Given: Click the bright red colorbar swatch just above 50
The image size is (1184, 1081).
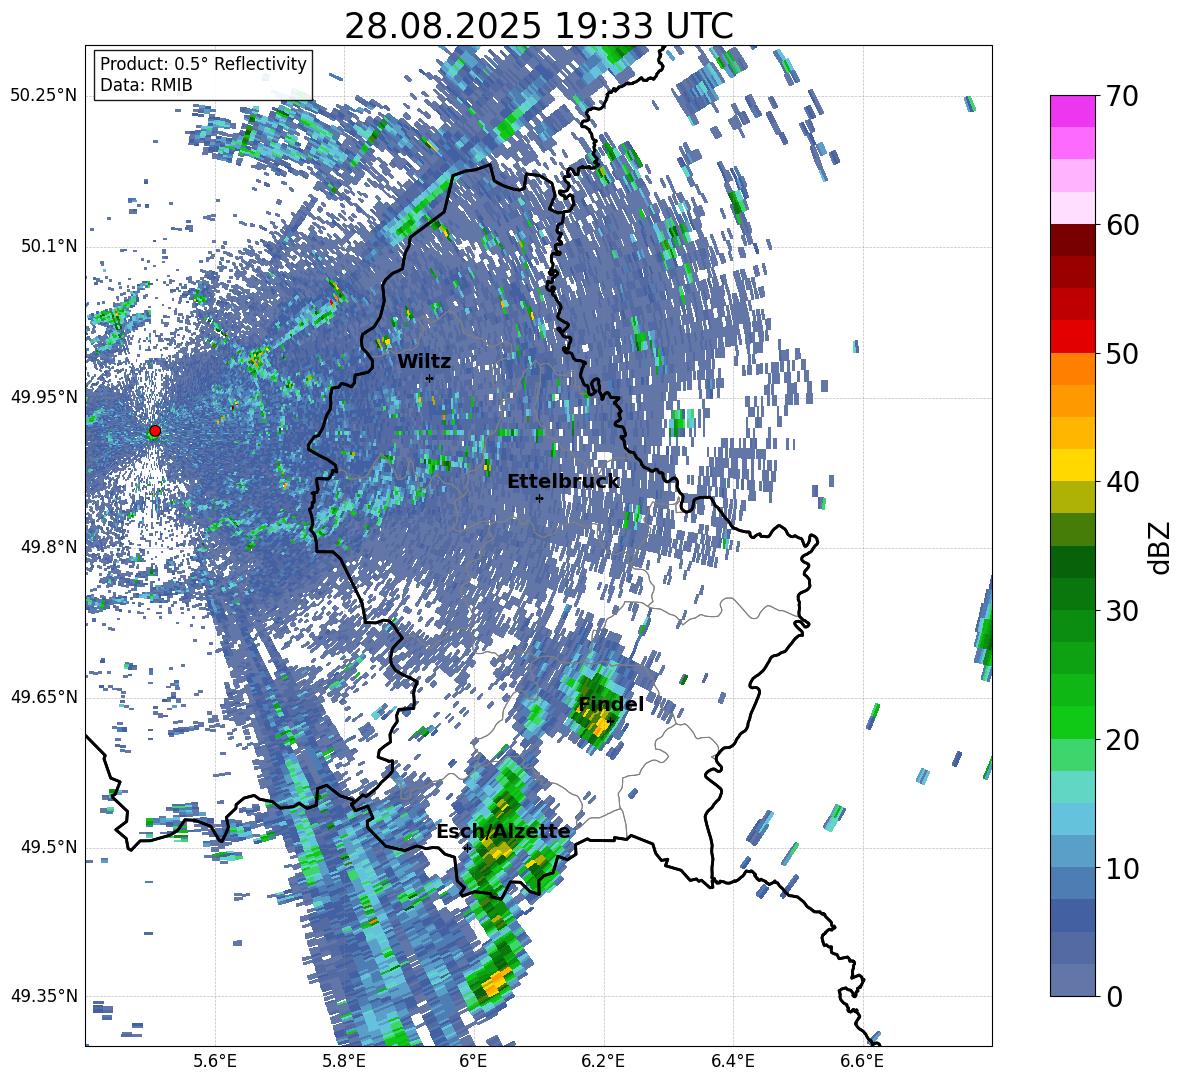Looking at the screenshot, I should pyautogui.click(x=1073, y=337).
